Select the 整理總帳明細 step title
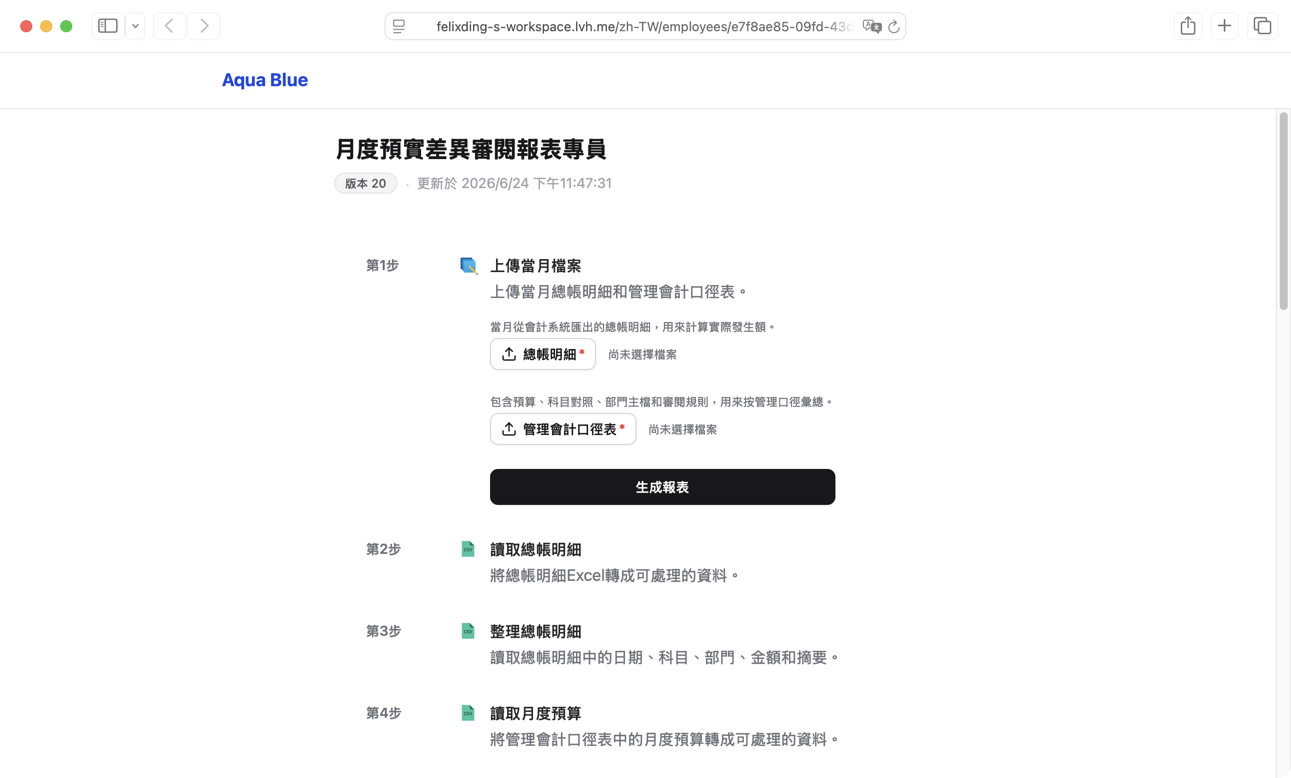Screen dimensions: 1291x778 click(x=535, y=632)
